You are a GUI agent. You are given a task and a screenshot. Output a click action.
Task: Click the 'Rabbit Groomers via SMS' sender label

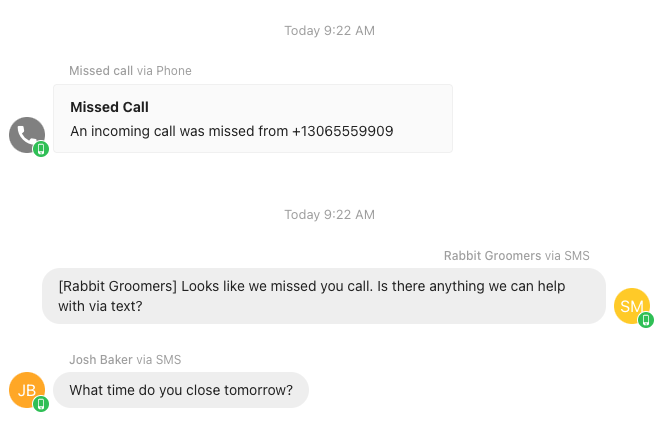(x=517, y=256)
